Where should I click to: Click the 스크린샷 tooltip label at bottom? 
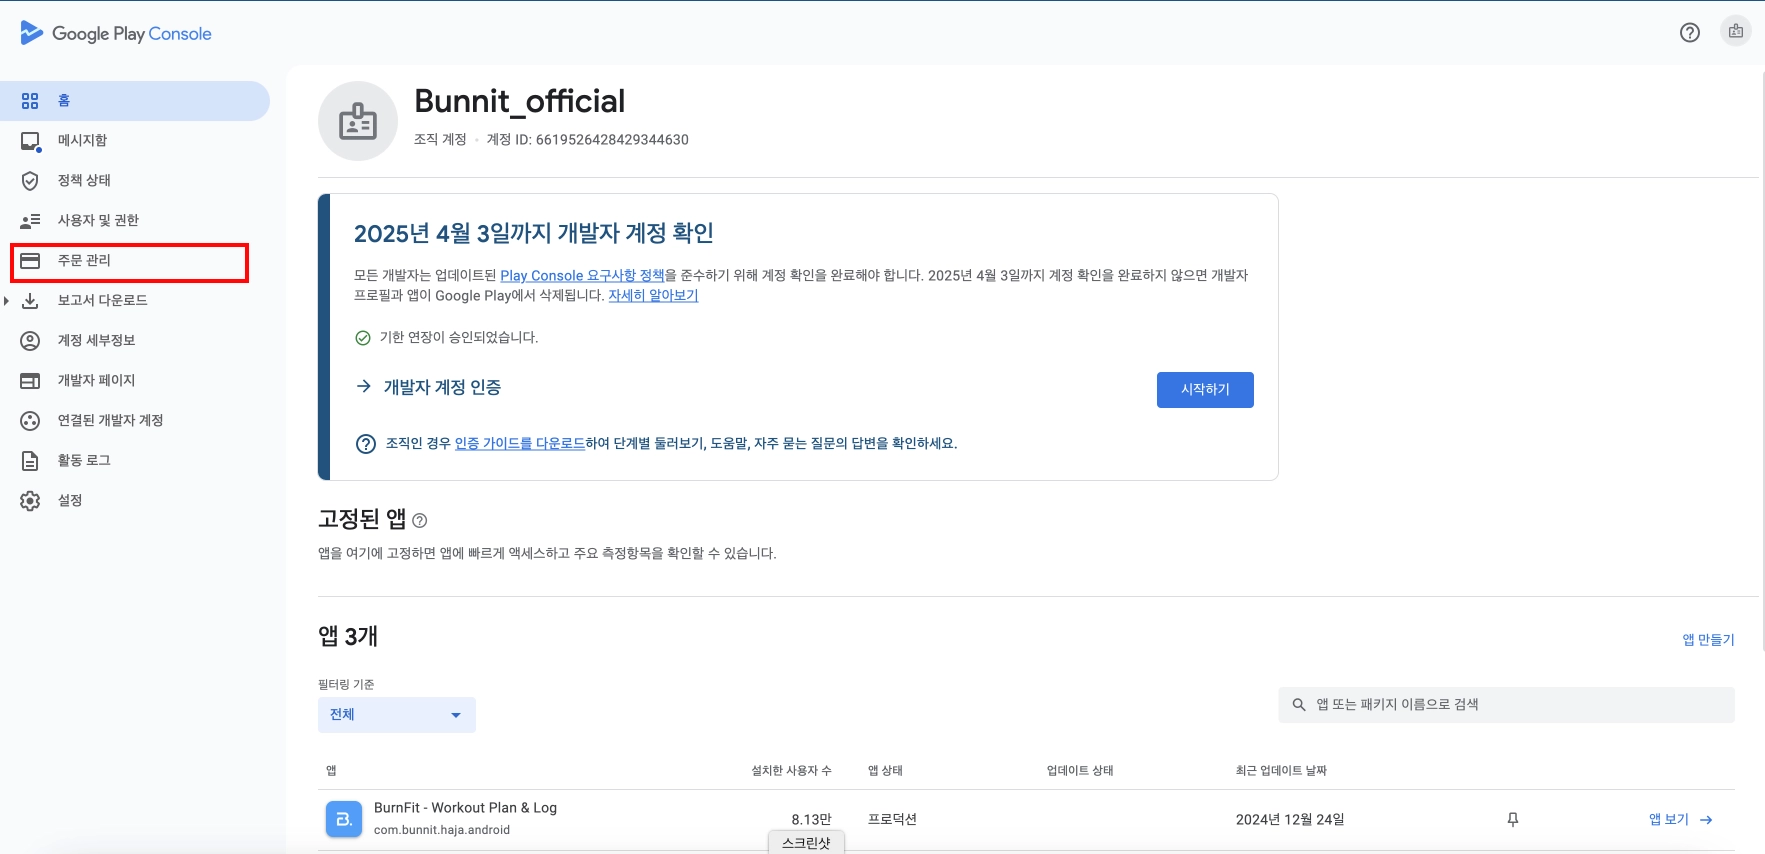(806, 843)
